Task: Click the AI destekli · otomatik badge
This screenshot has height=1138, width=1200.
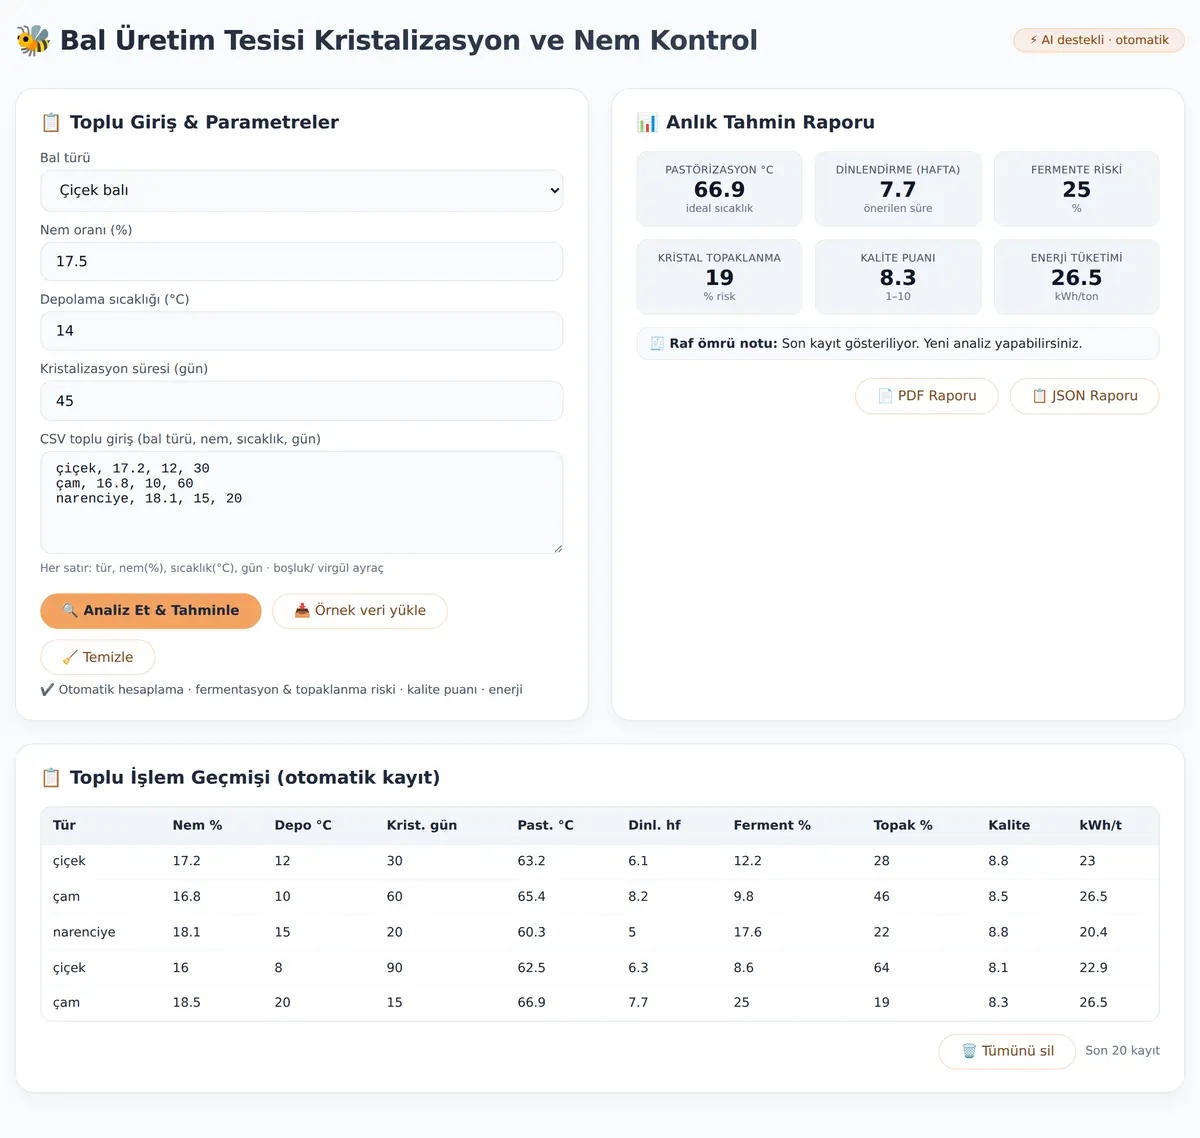Action: click(1099, 40)
